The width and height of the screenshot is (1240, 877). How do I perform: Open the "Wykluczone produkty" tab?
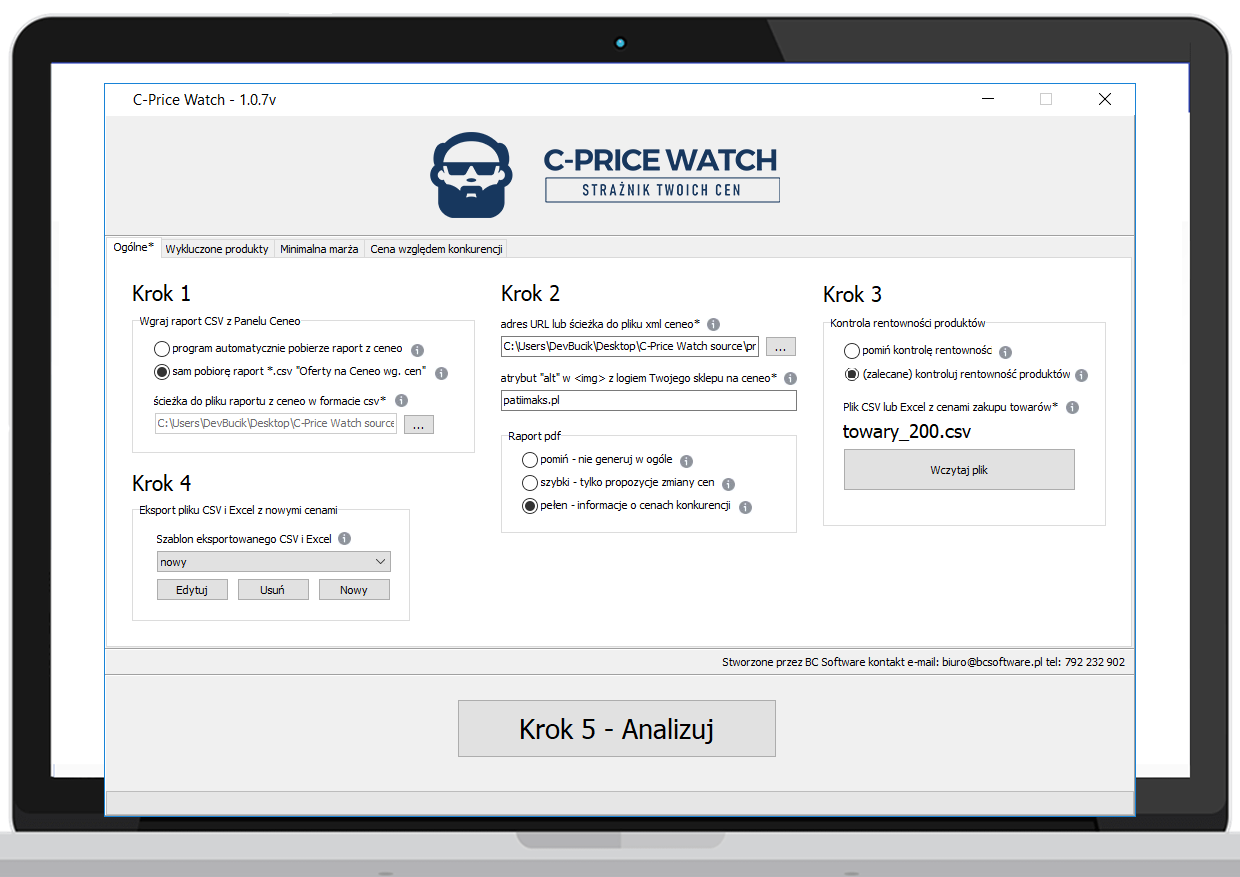(x=217, y=249)
